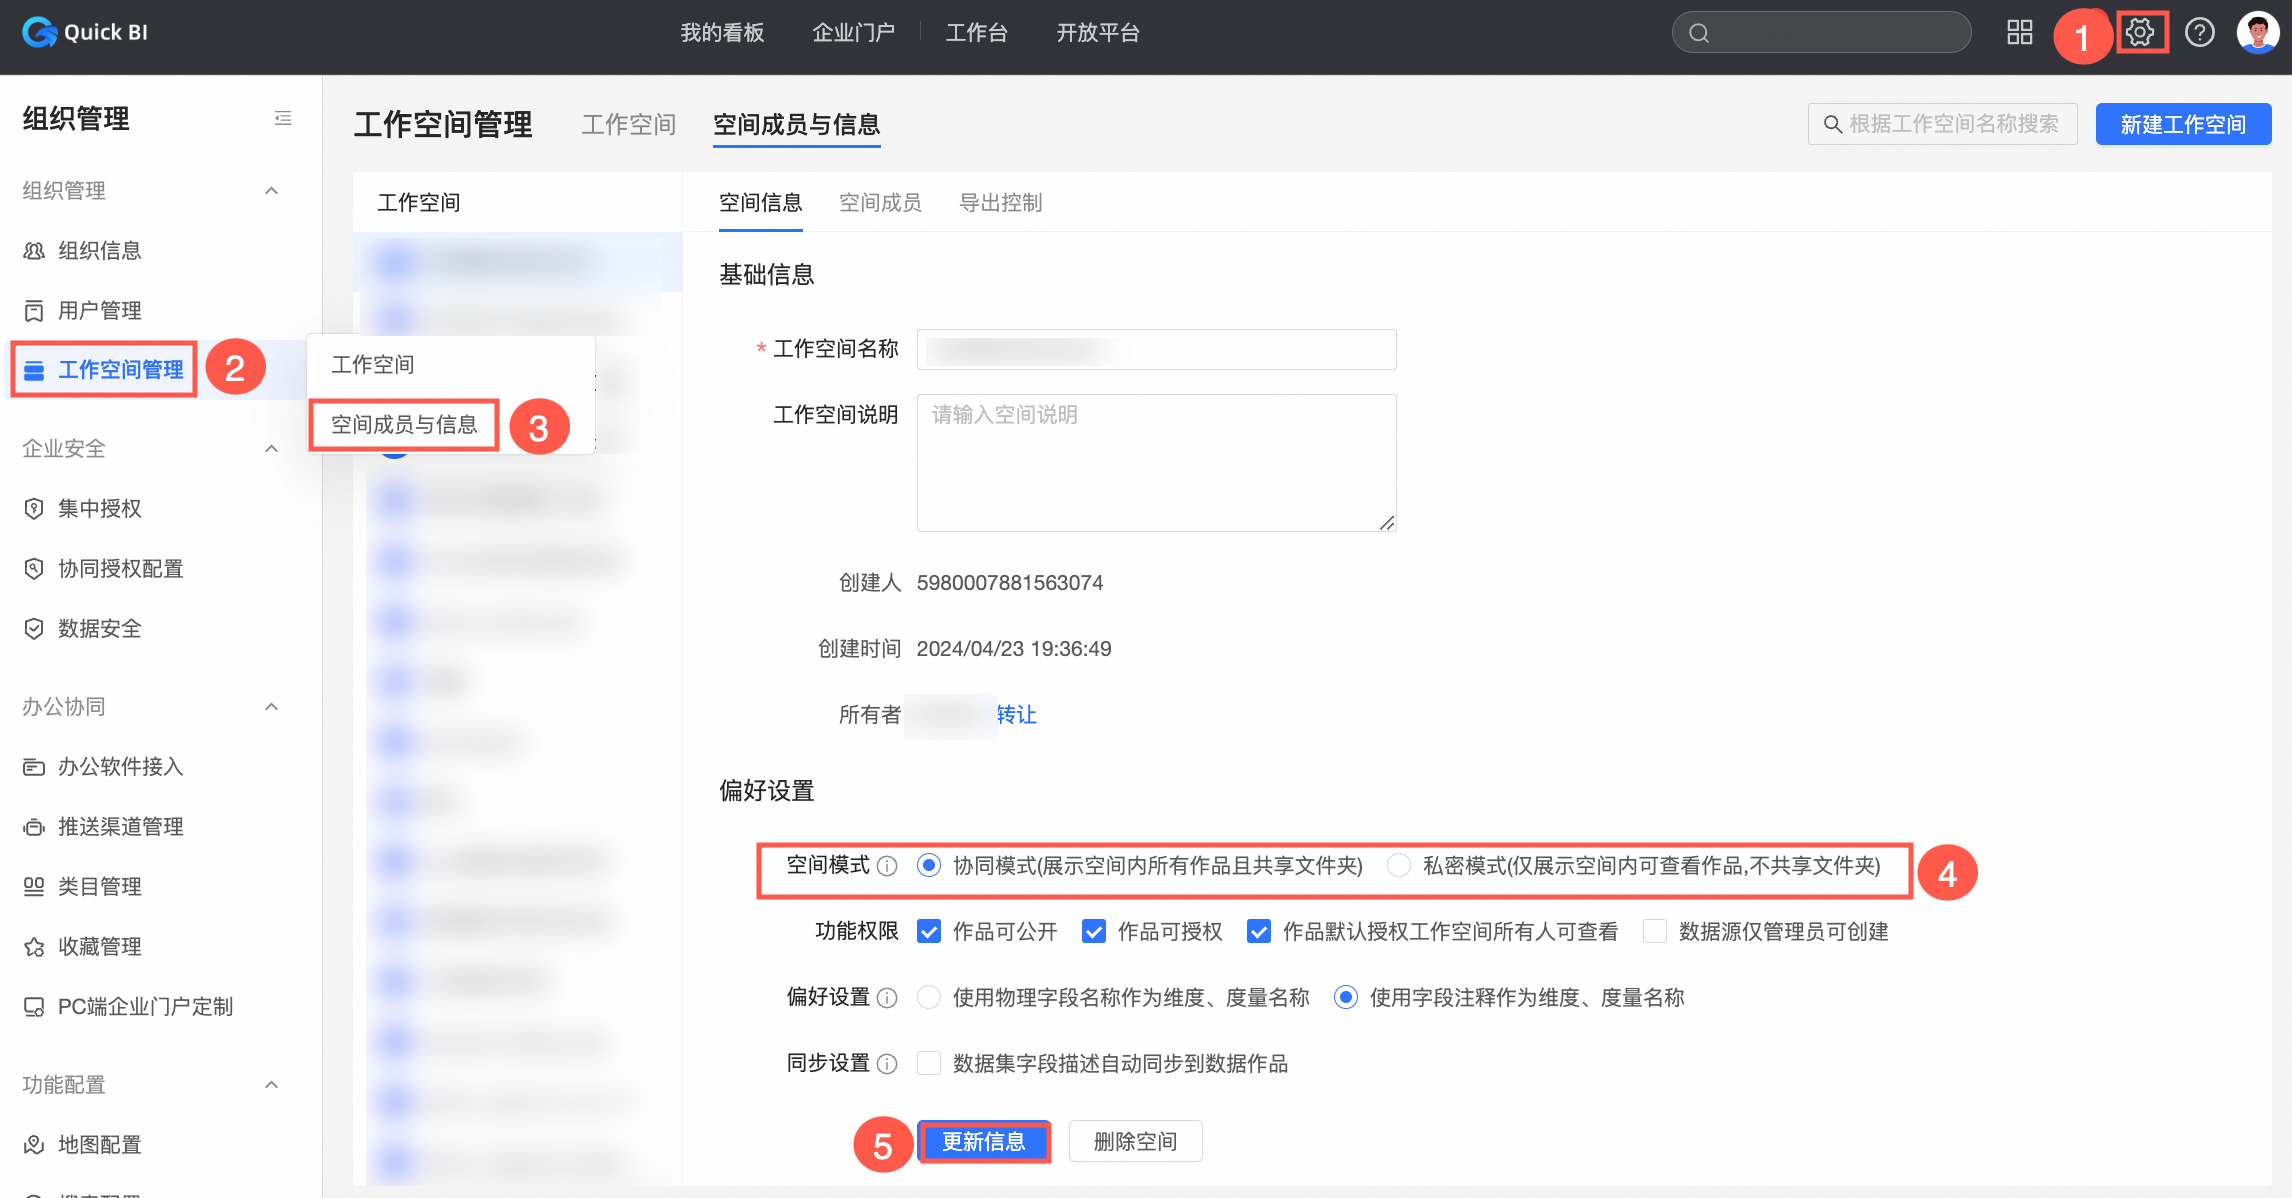Switch to the 导出控制 tab
This screenshot has height=1198, width=2292.
coord(1001,203)
